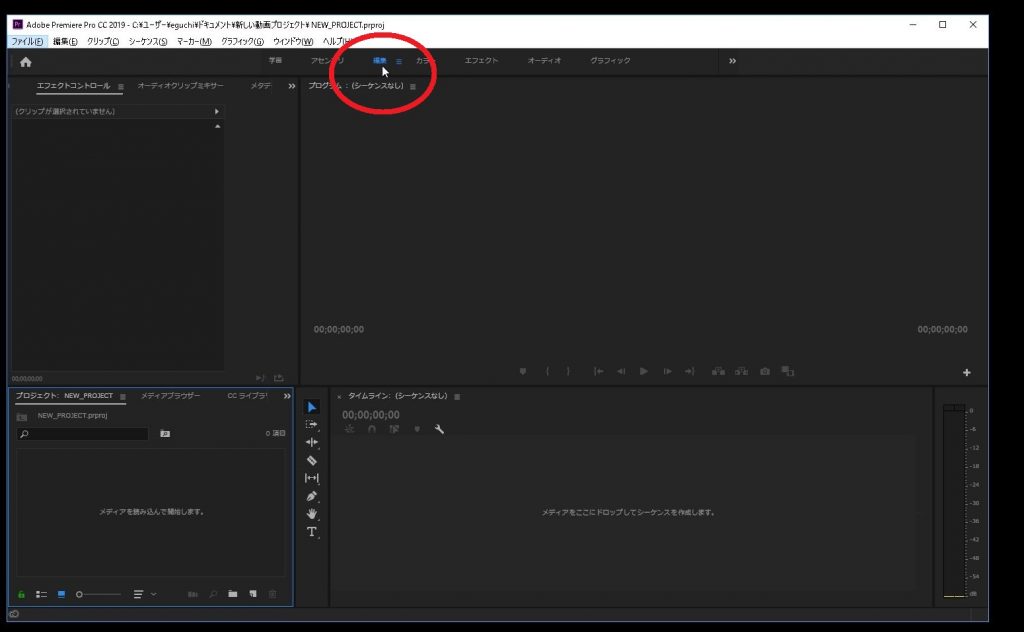Select the Razor tool
The height and width of the screenshot is (632, 1024).
coord(311,460)
